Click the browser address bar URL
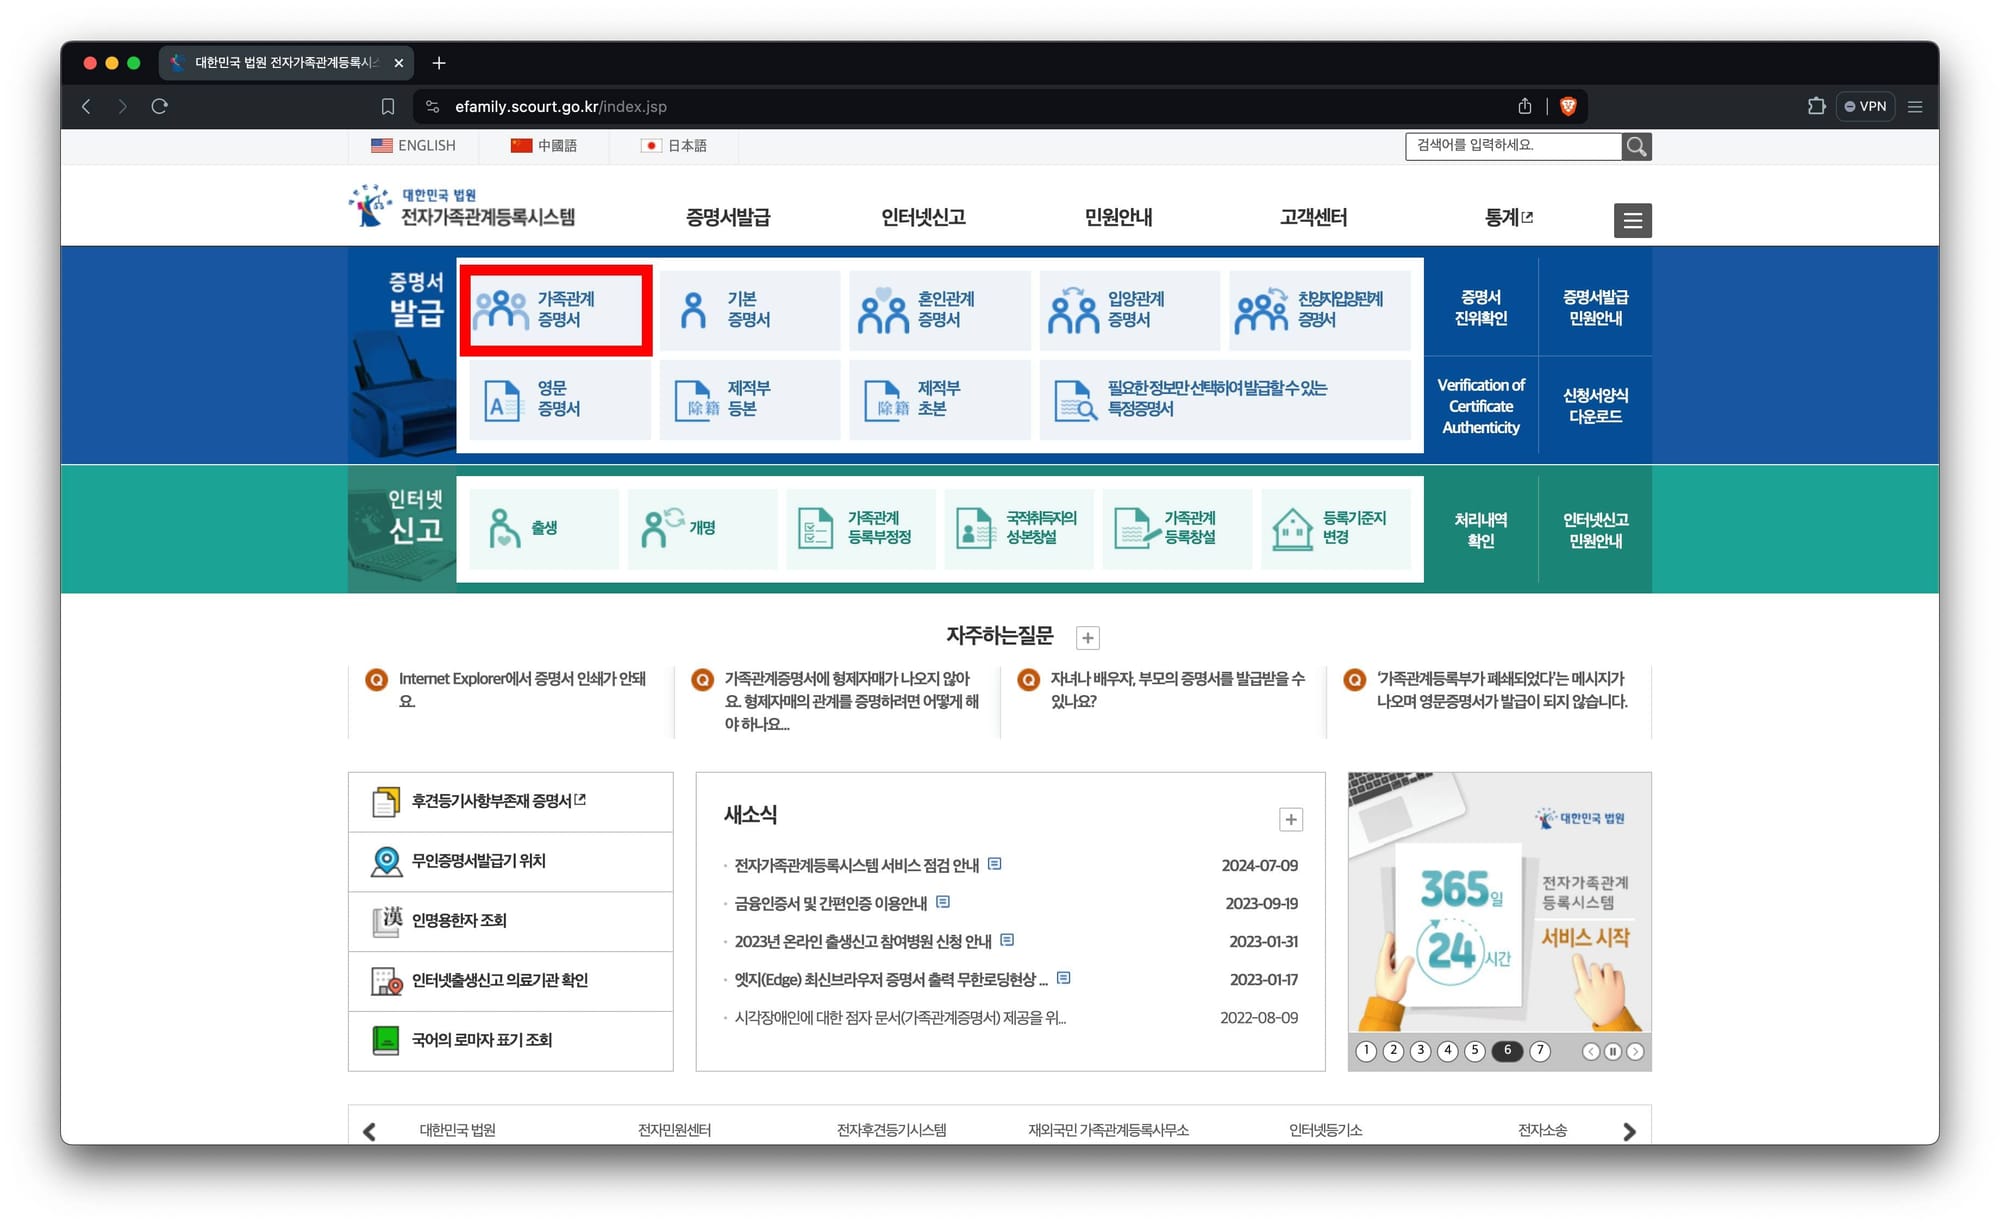Viewport: 2000px width, 1225px height. (x=560, y=106)
